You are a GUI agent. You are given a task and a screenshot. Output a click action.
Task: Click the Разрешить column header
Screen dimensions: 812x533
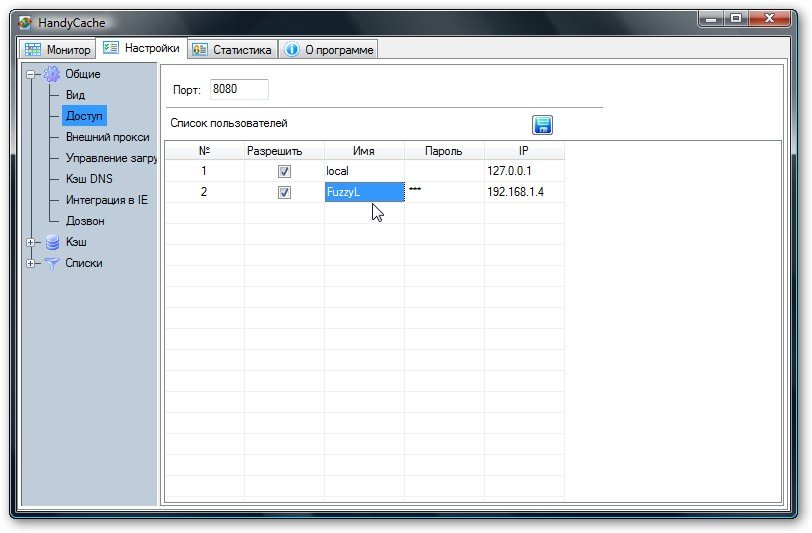click(x=284, y=151)
